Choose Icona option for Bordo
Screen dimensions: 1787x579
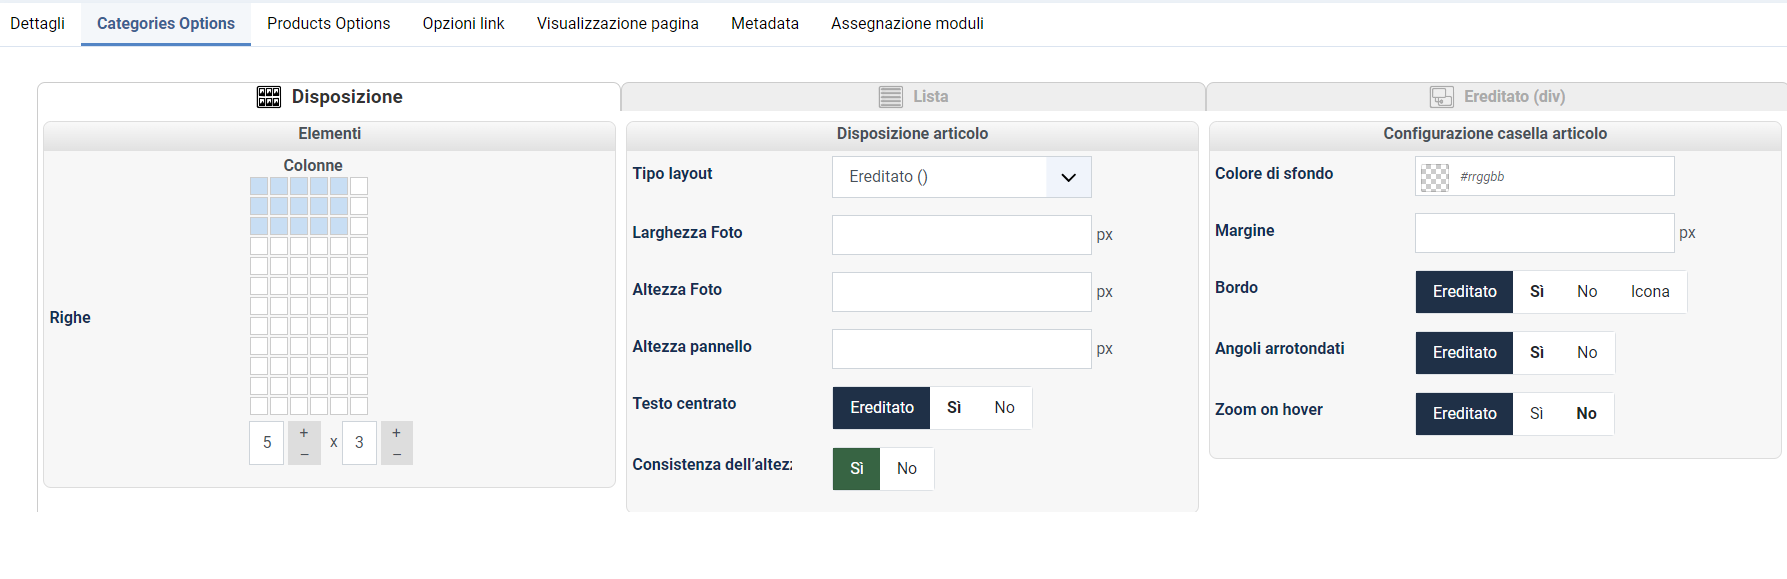point(1650,292)
